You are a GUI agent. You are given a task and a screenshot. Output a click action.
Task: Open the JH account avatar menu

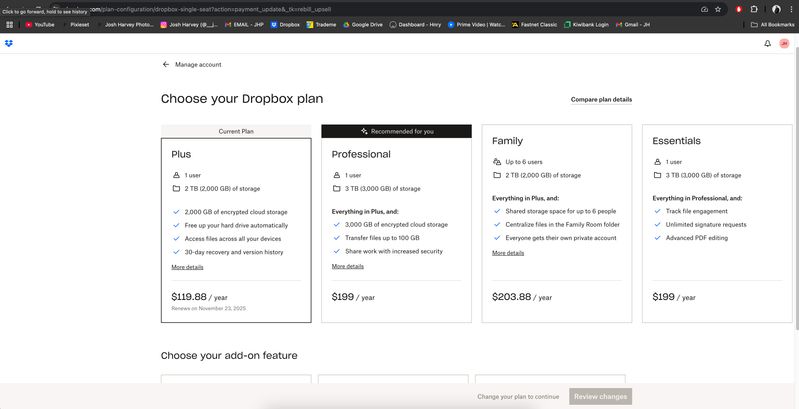784,43
